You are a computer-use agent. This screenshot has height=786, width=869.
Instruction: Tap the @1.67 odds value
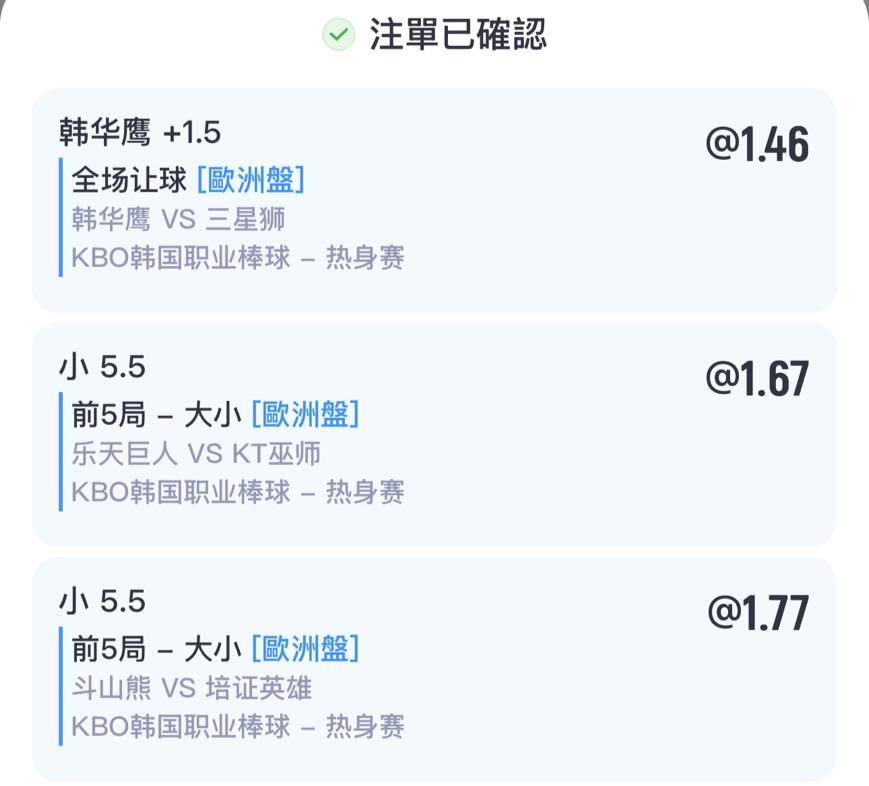pos(757,379)
